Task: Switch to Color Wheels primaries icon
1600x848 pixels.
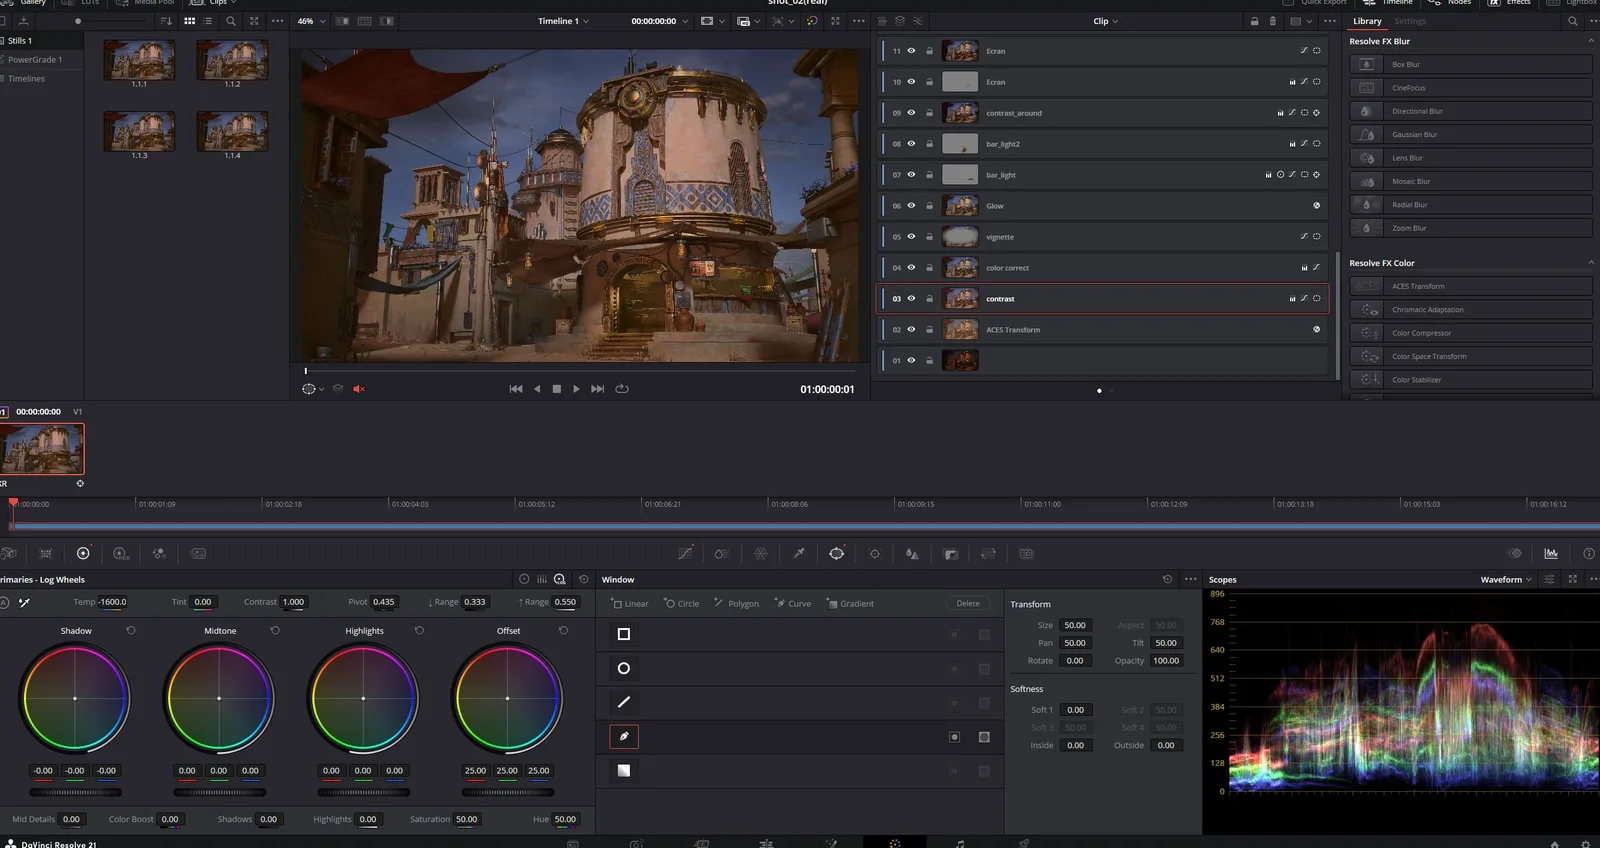Action: click(x=83, y=553)
